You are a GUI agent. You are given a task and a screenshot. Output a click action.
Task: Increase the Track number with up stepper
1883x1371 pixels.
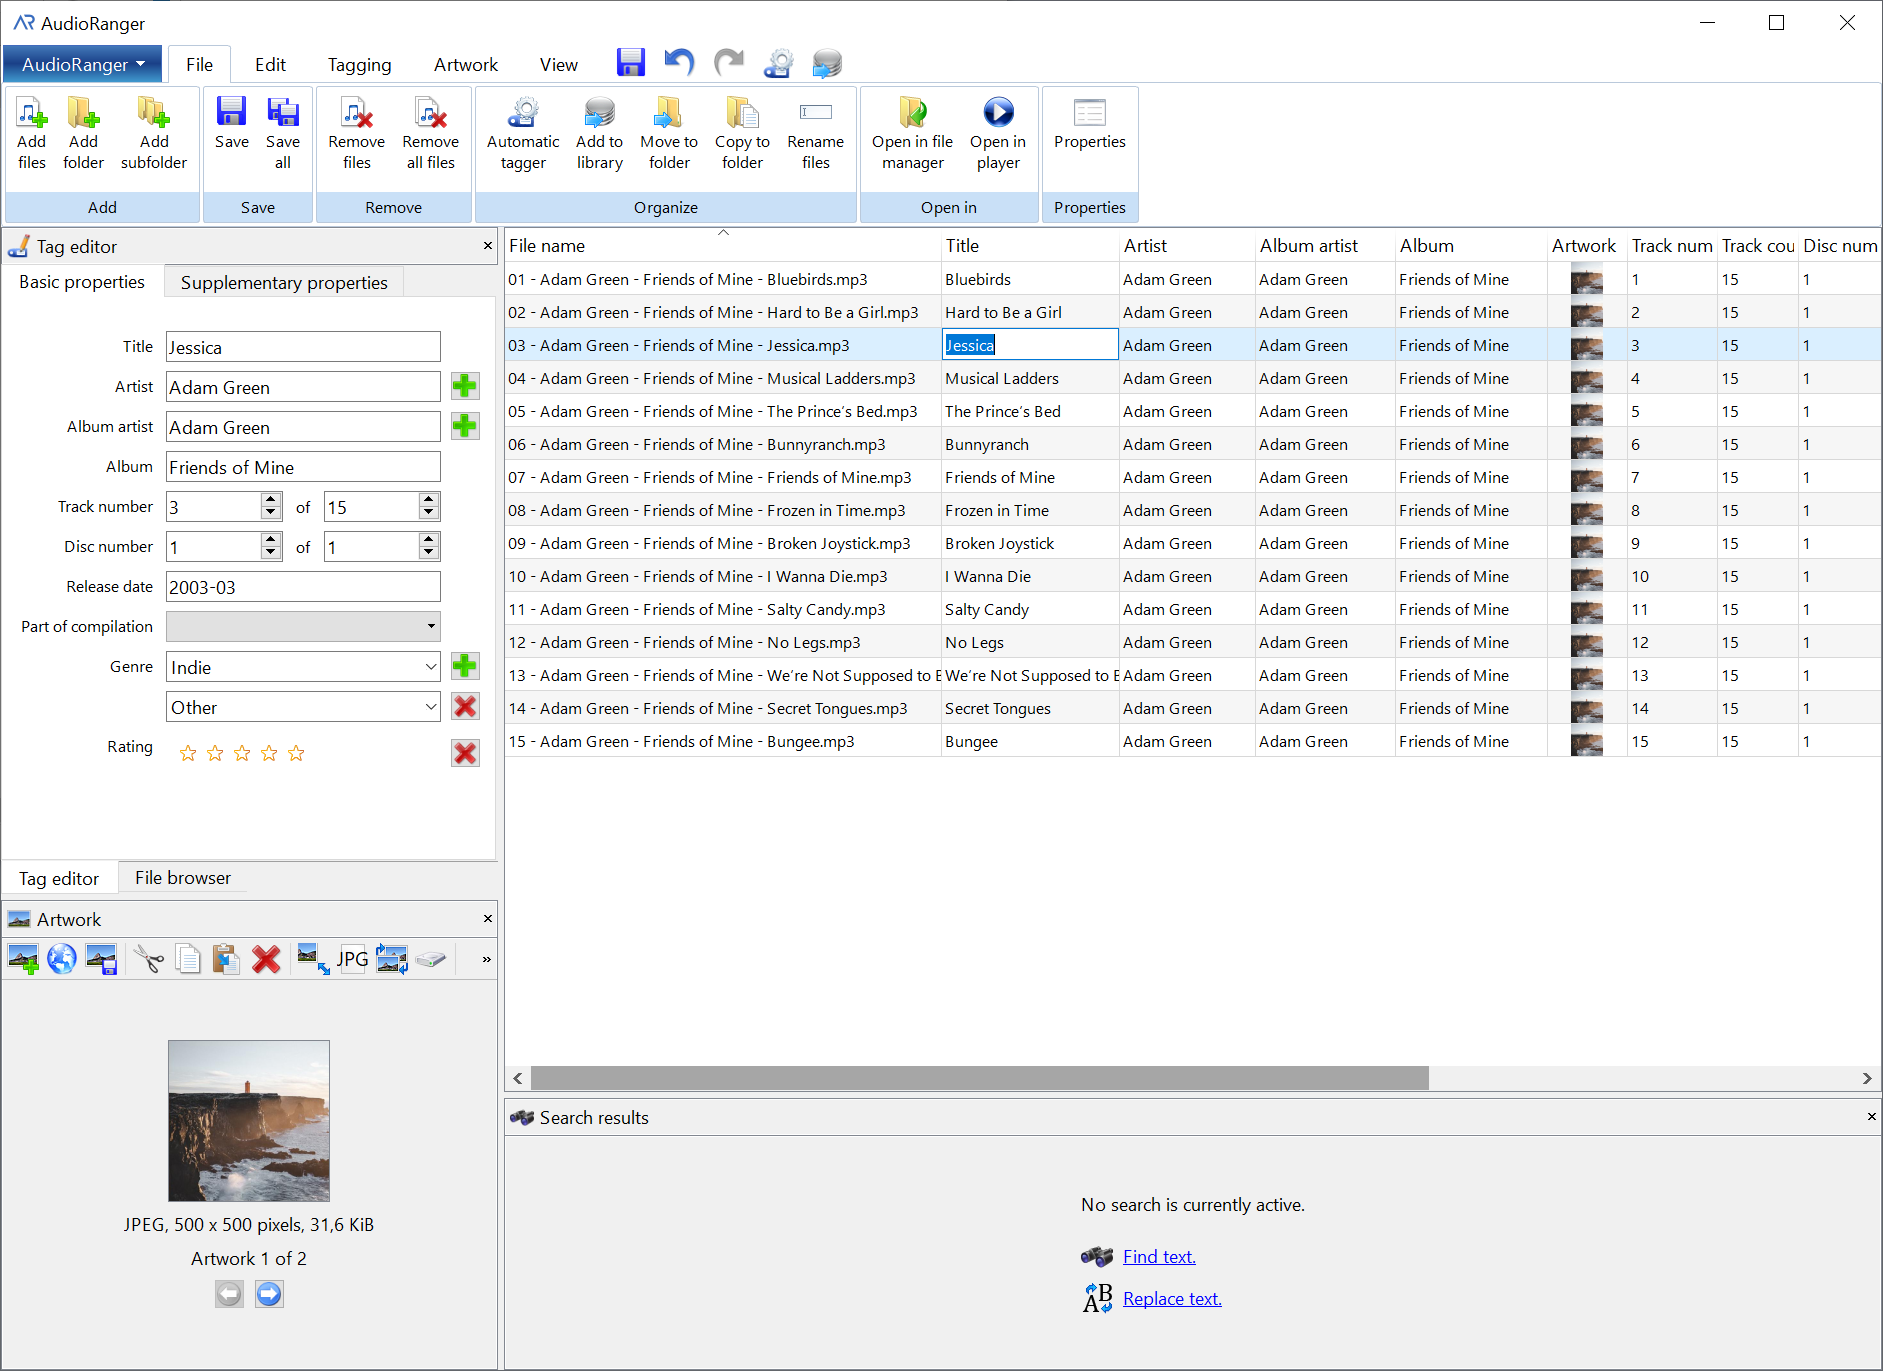271,500
